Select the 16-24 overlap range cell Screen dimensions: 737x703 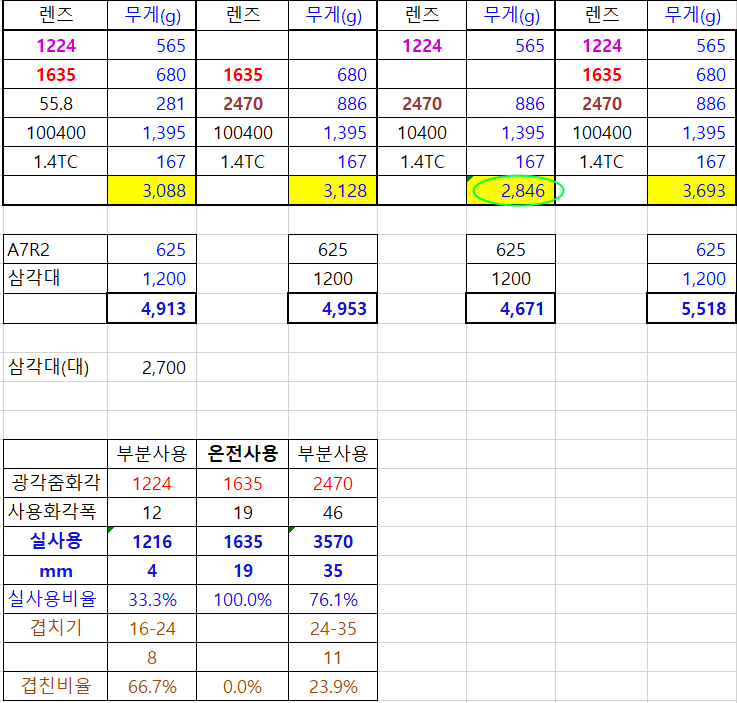[x=152, y=629]
